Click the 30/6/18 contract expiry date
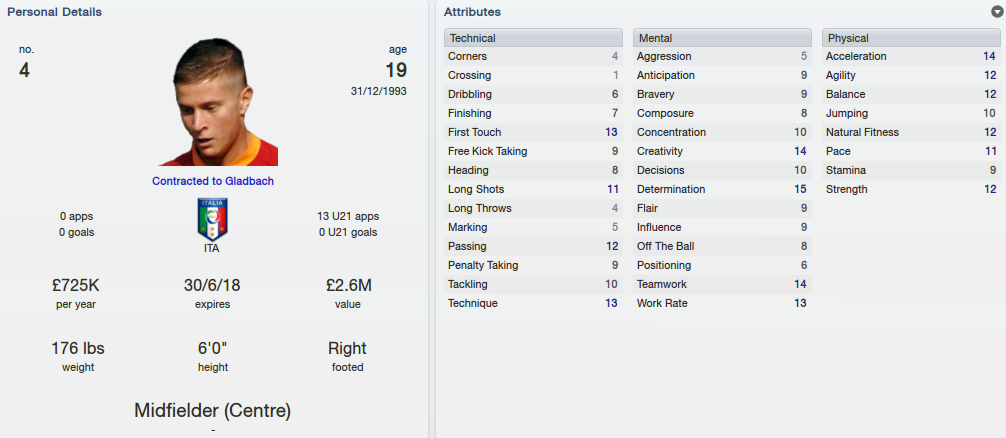1006x438 pixels. pyautogui.click(x=212, y=285)
